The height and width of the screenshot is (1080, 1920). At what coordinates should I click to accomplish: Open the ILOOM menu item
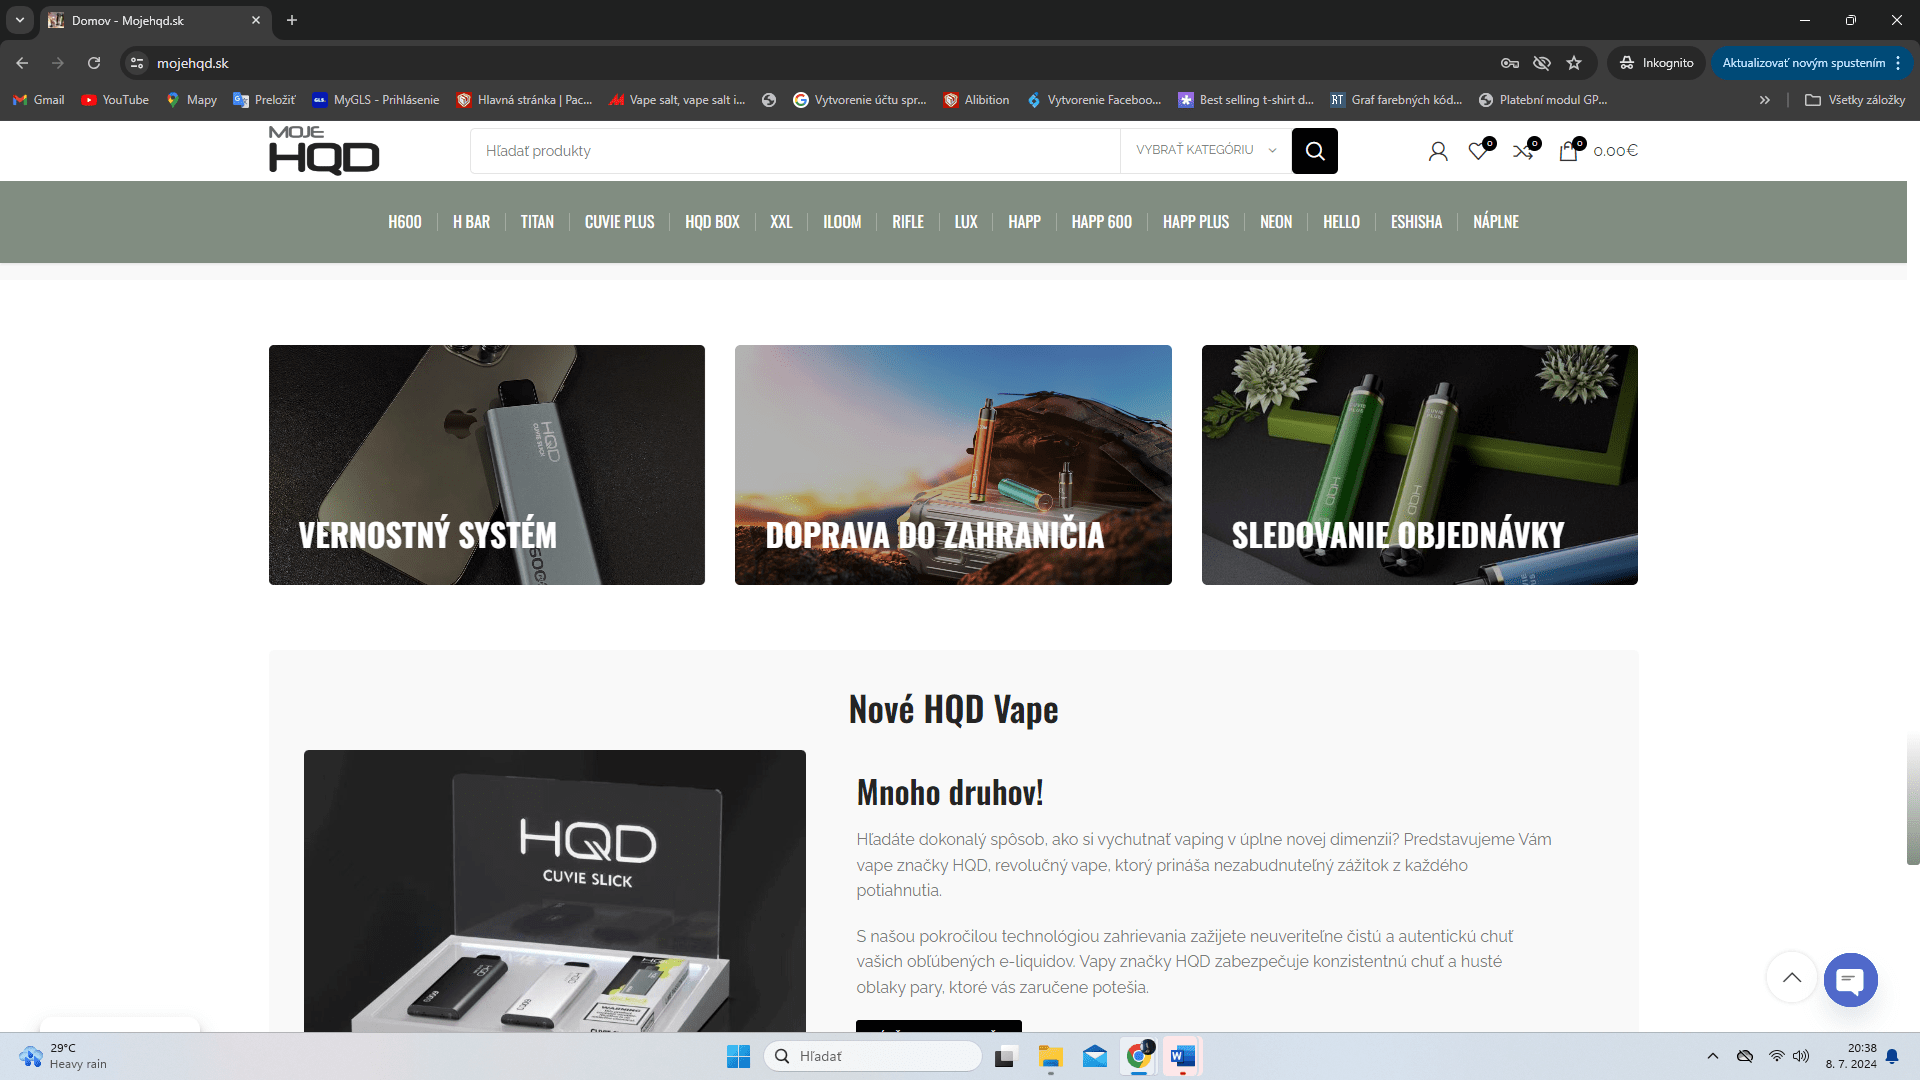pos(842,222)
